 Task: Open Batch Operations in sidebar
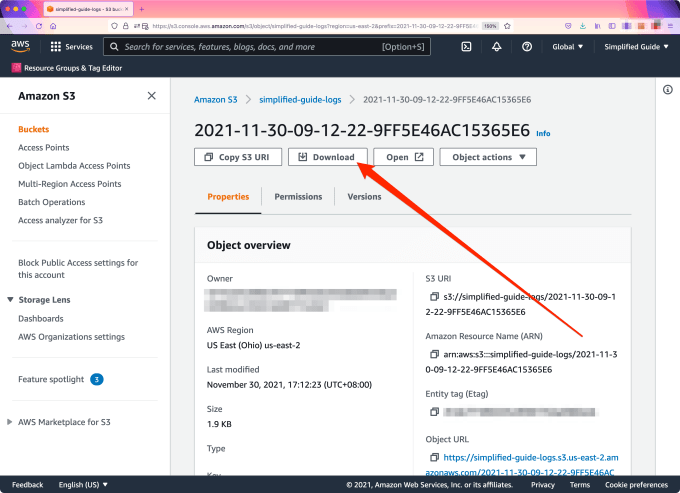coord(52,202)
